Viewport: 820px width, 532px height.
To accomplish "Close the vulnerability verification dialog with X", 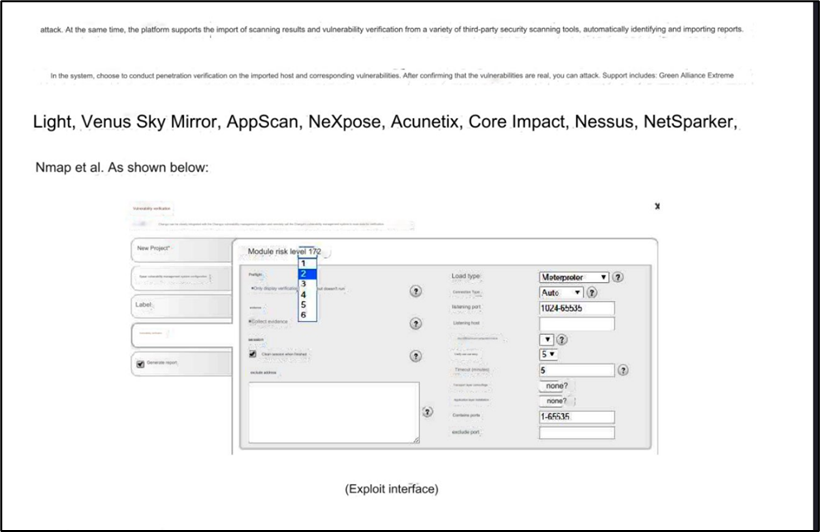I will pyautogui.click(x=657, y=206).
